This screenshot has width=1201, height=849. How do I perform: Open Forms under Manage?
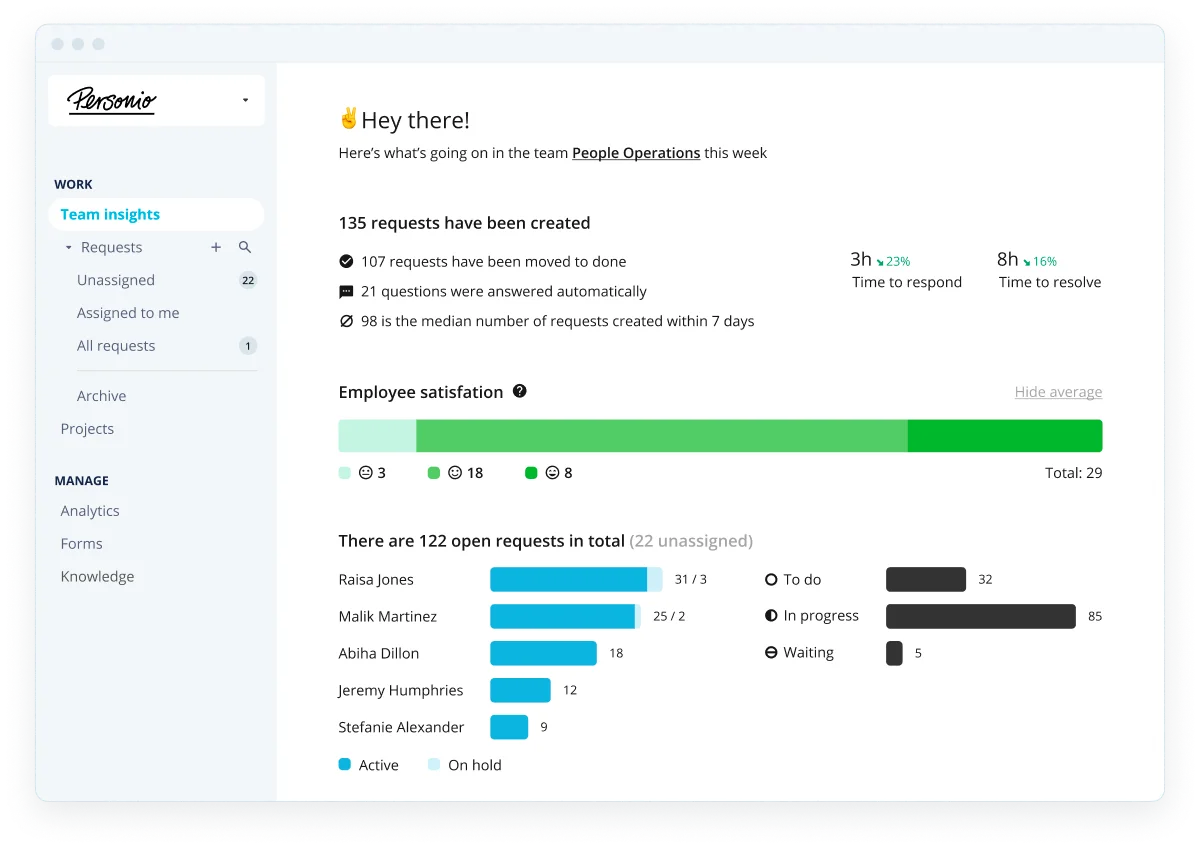[82, 544]
